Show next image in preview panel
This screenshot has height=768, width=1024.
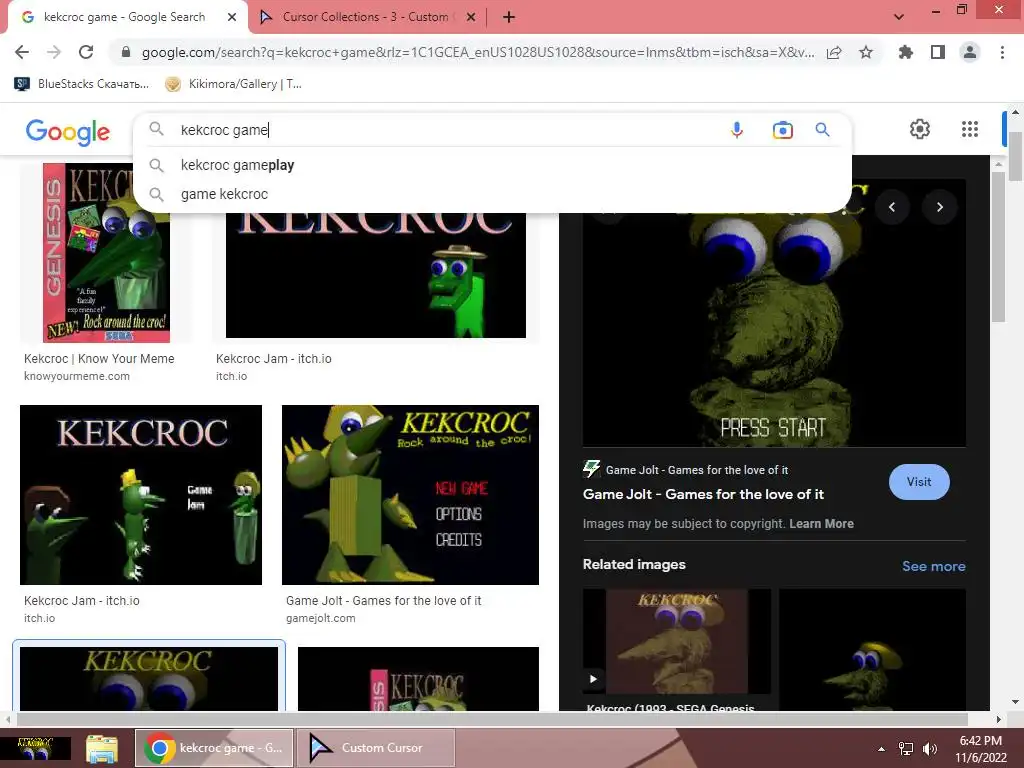tap(940, 207)
